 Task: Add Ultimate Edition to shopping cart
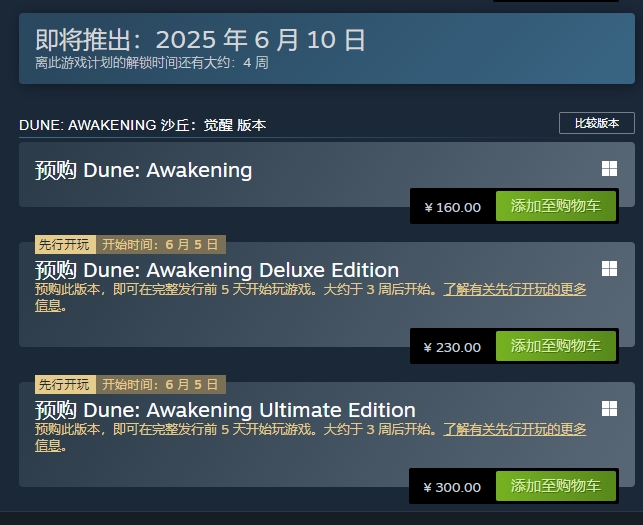[x=555, y=486]
